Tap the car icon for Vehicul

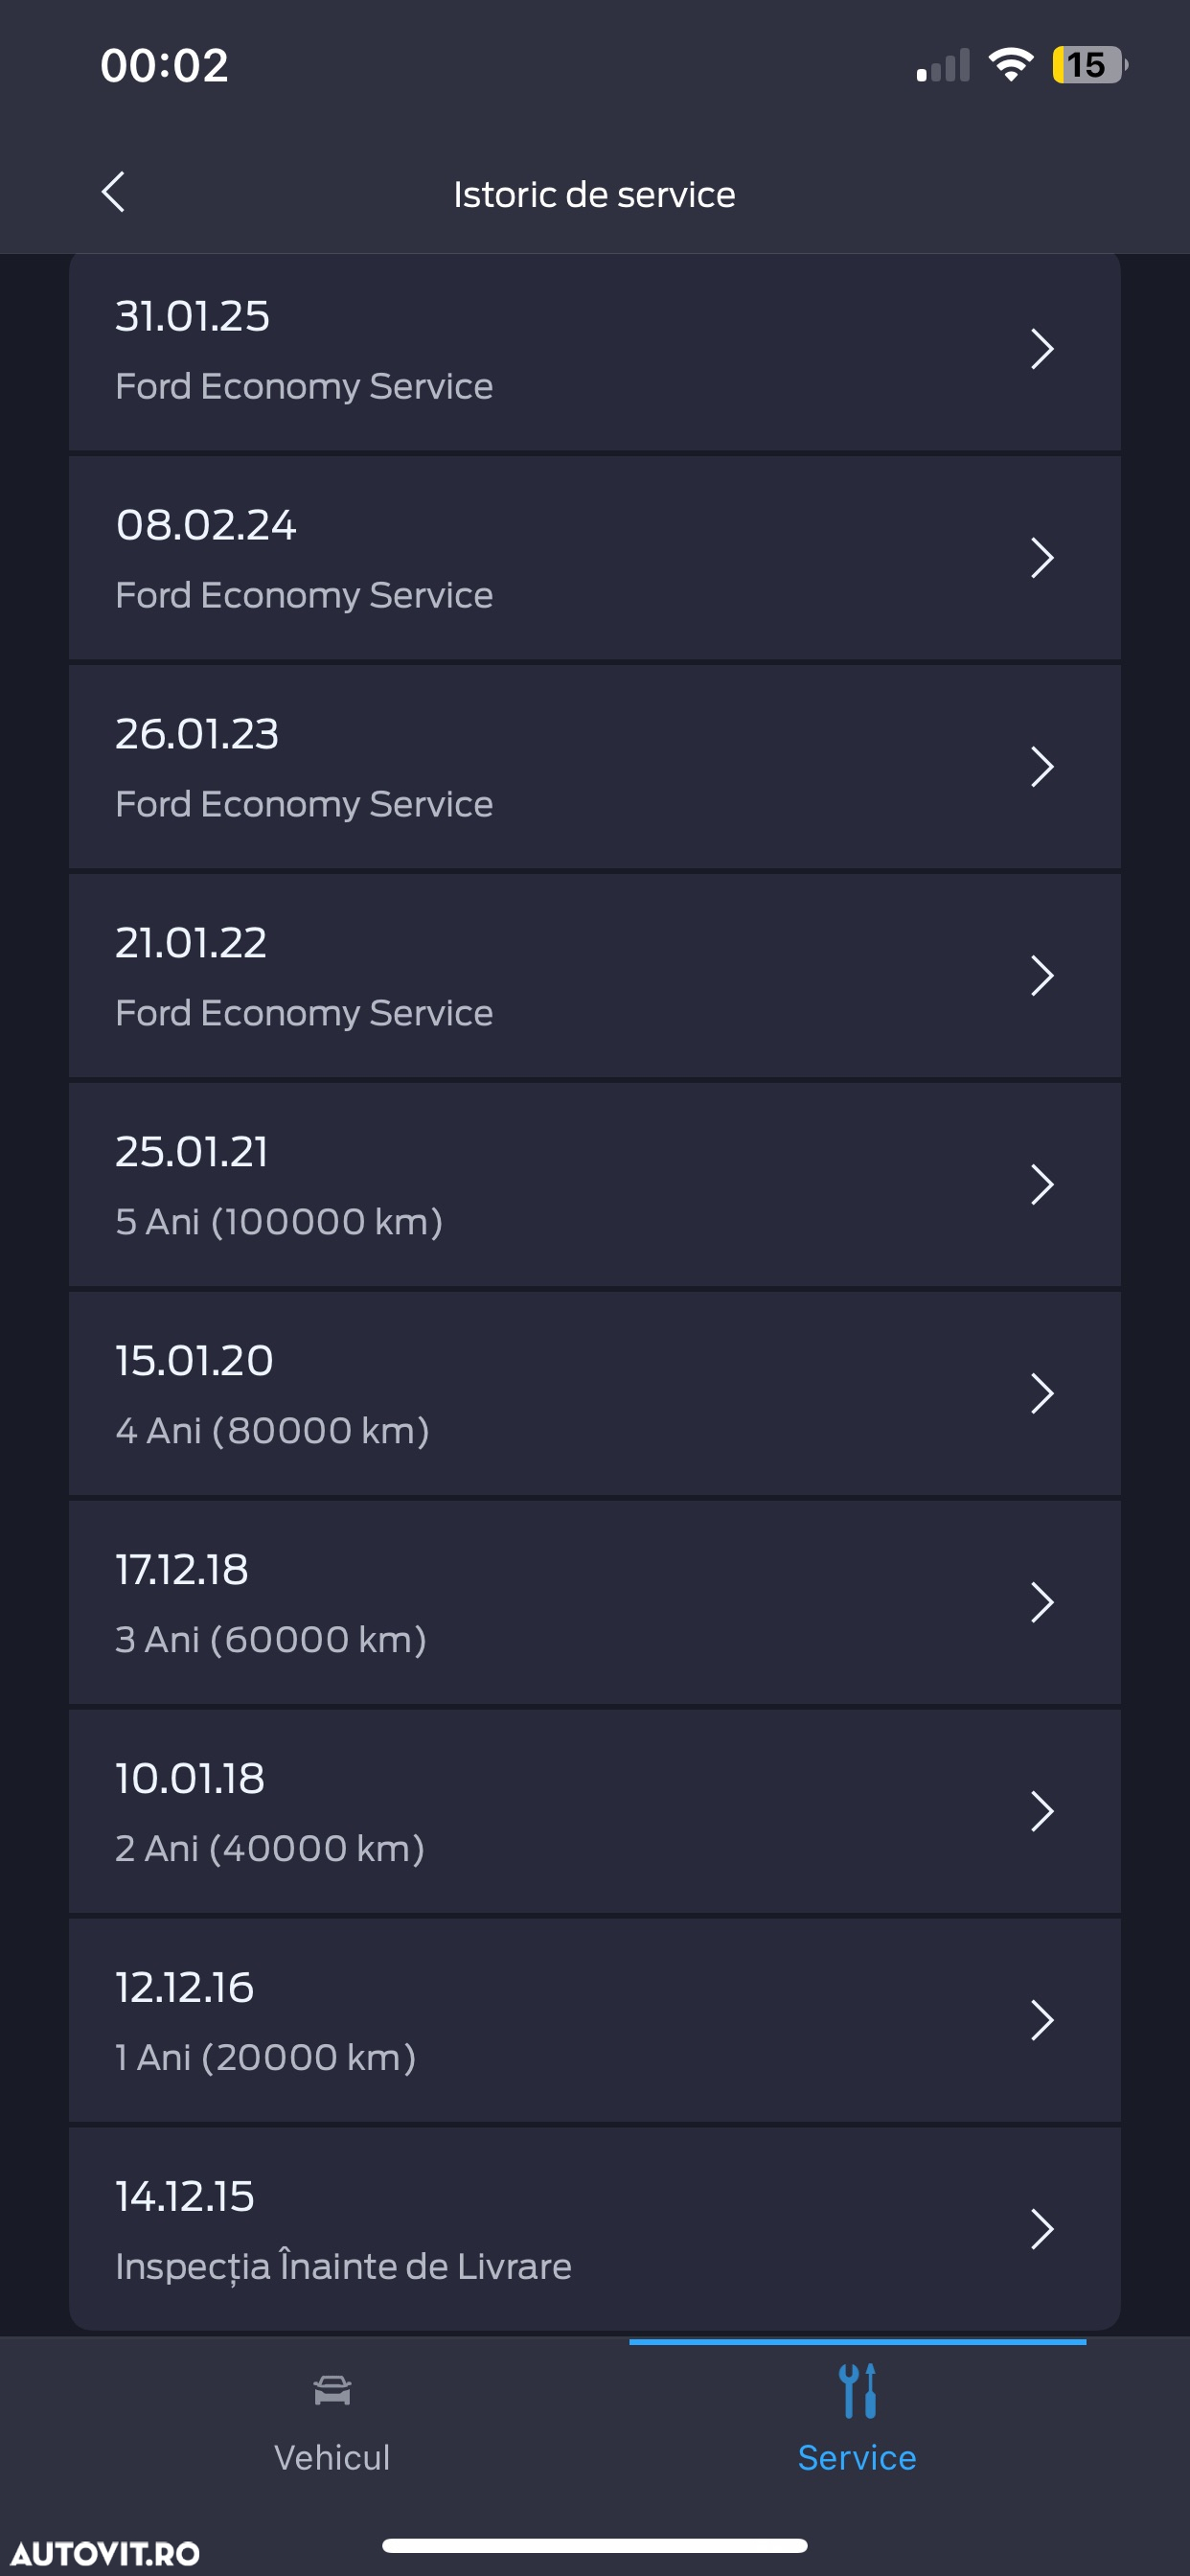pos(332,2391)
